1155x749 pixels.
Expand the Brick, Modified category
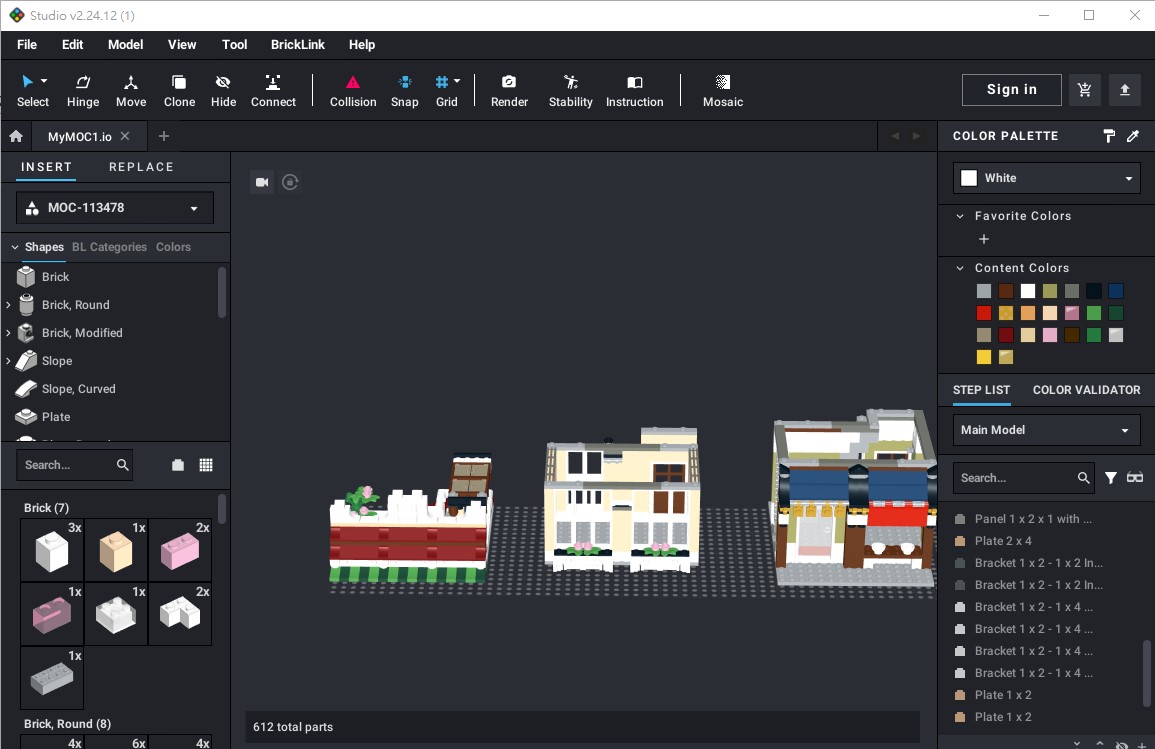tap(8, 333)
